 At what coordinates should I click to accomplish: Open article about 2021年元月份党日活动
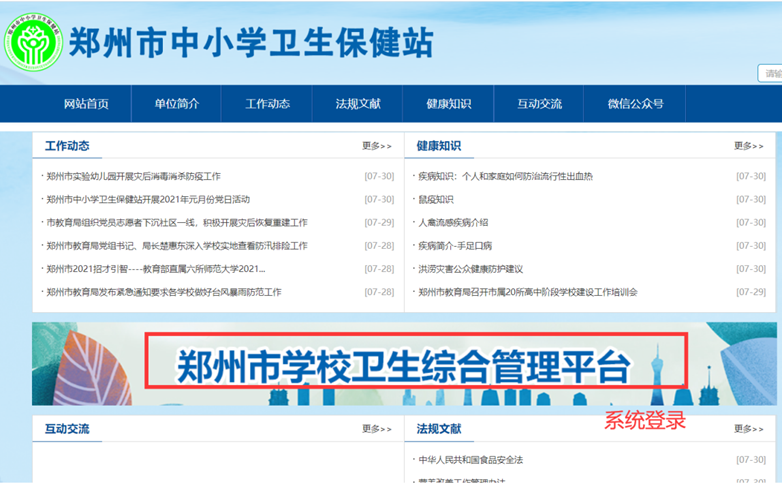pos(148,200)
